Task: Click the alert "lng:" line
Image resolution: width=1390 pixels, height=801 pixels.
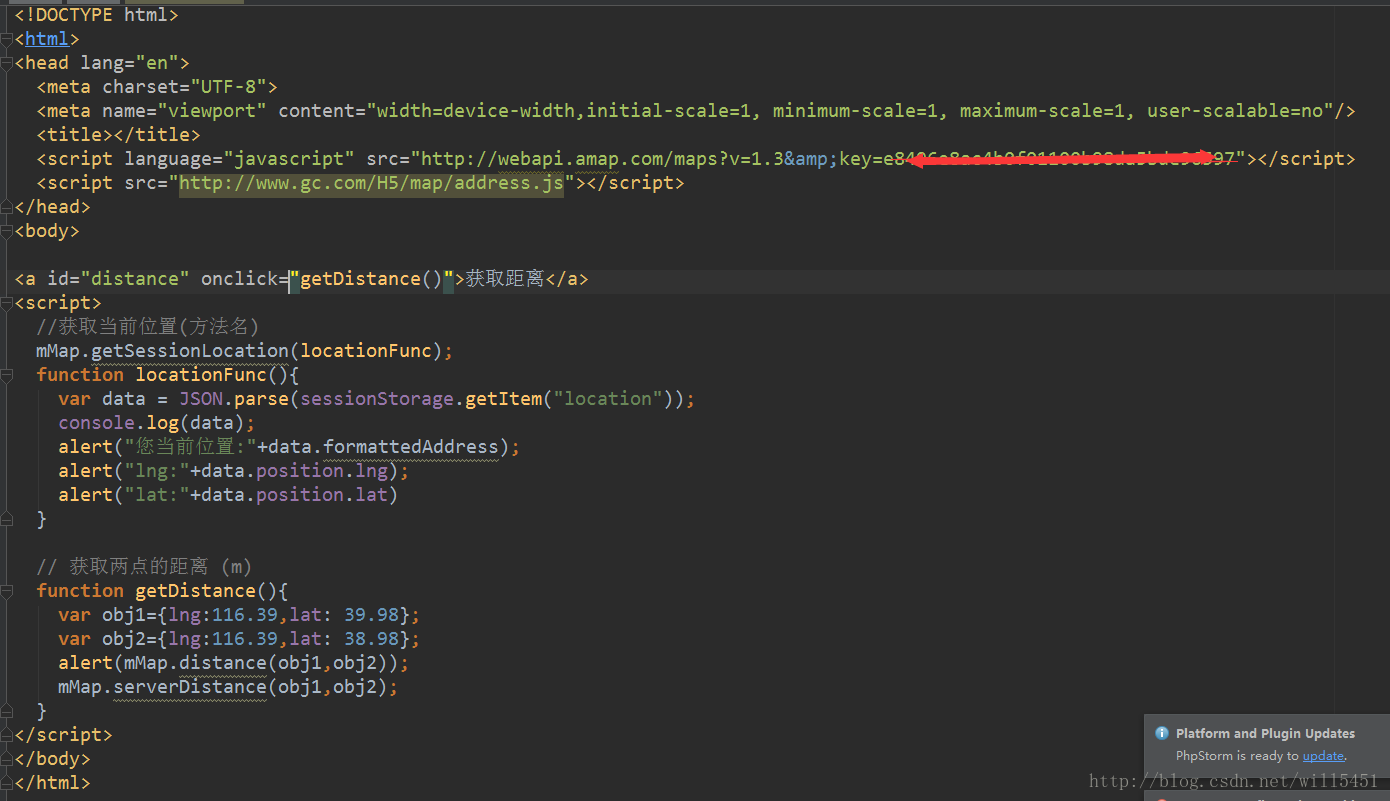Action: [x=234, y=471]
